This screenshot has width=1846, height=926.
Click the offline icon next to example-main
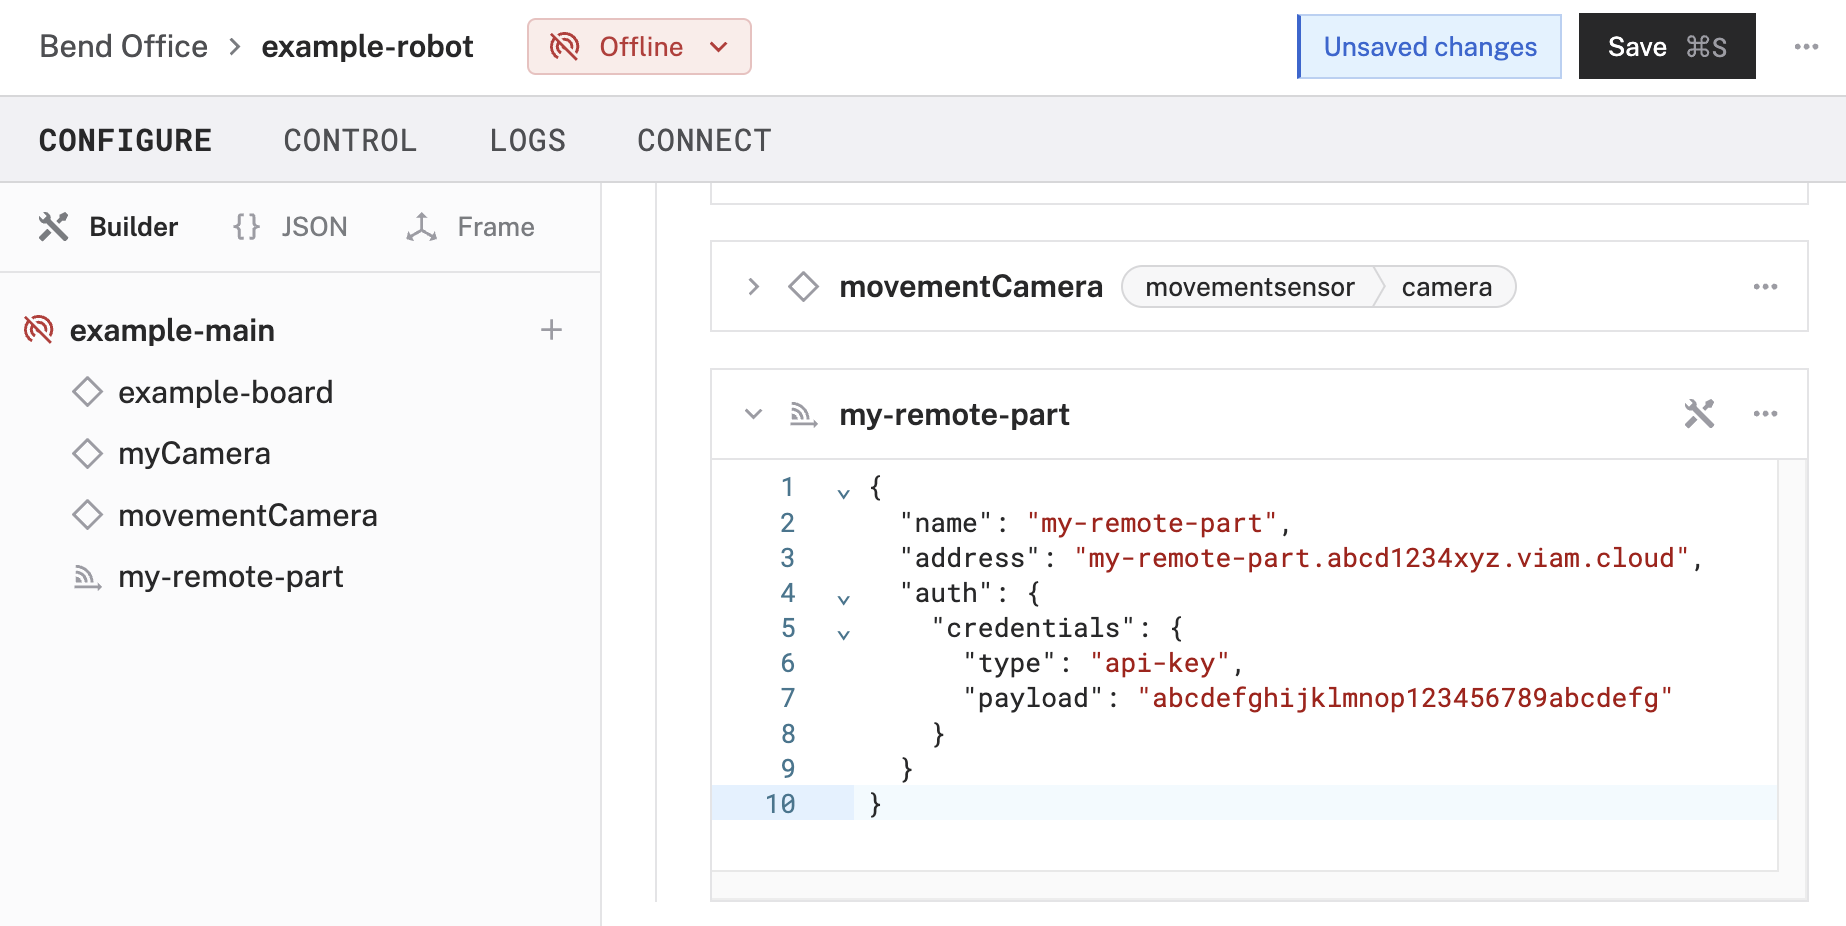pyautogui.click(x=38, y=330)
